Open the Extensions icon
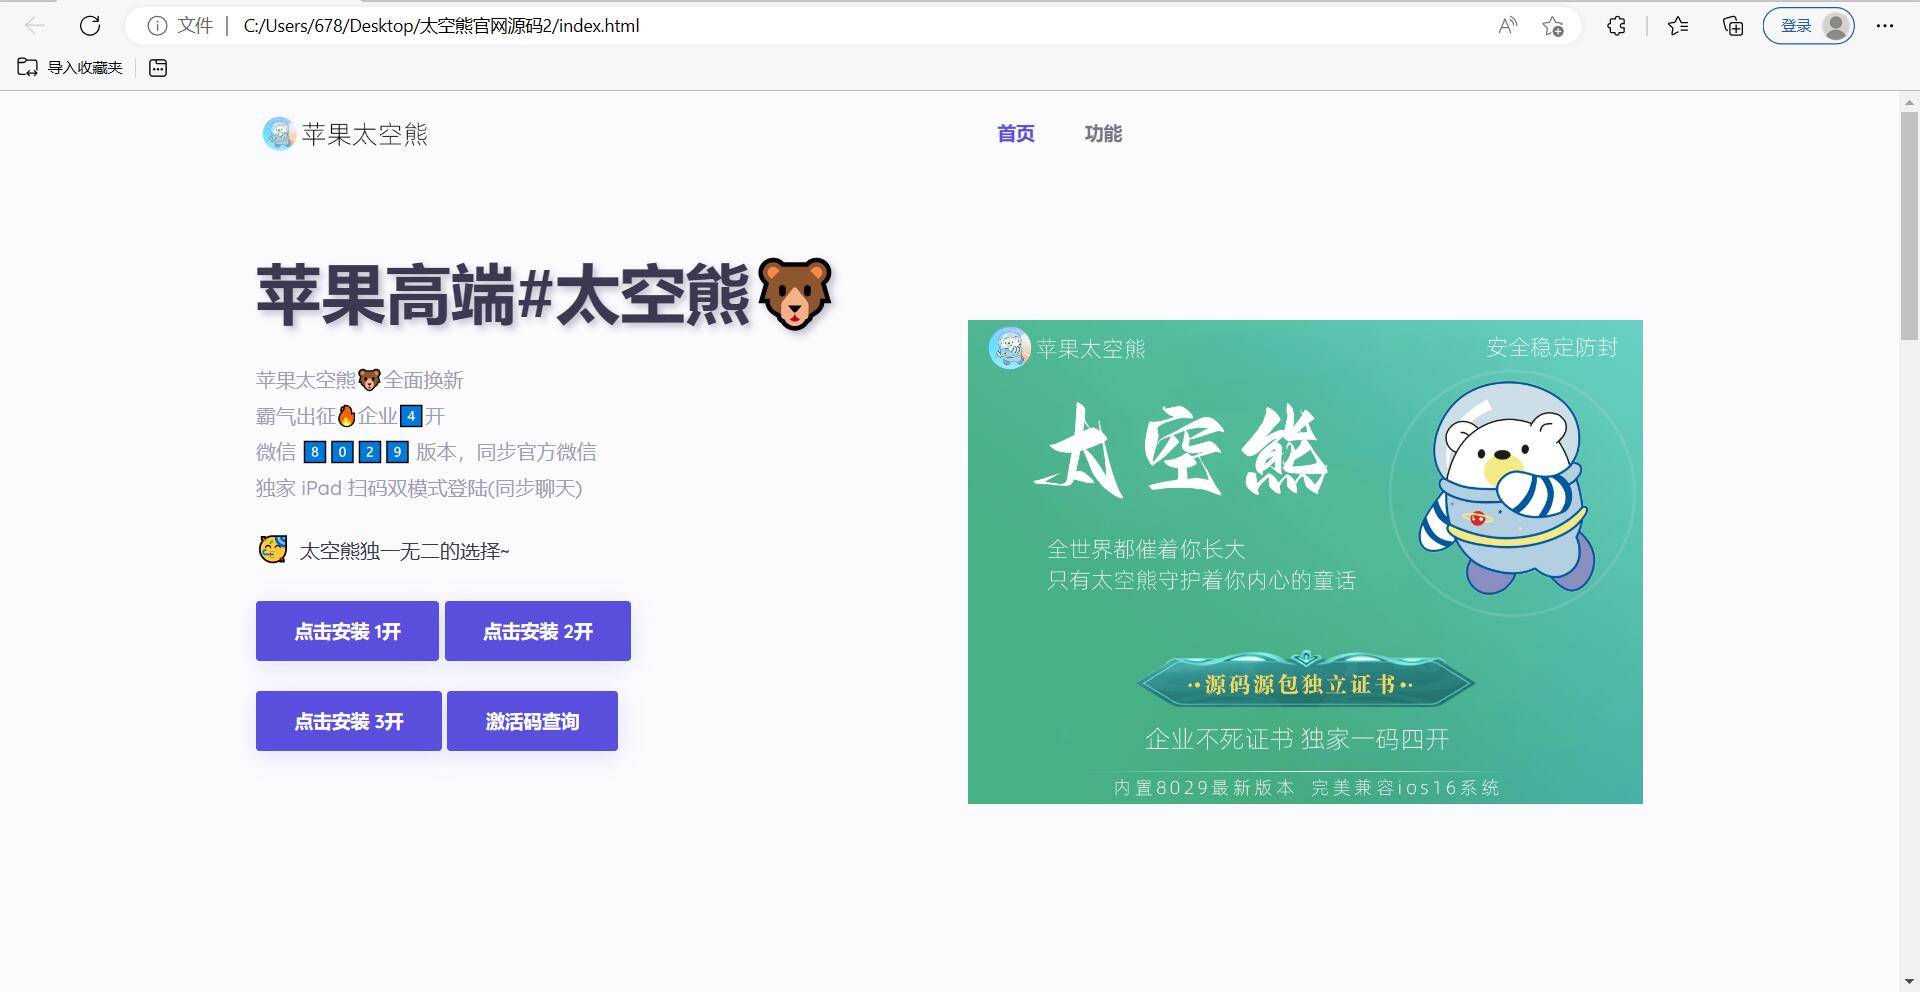 (x=1616, y=27)
